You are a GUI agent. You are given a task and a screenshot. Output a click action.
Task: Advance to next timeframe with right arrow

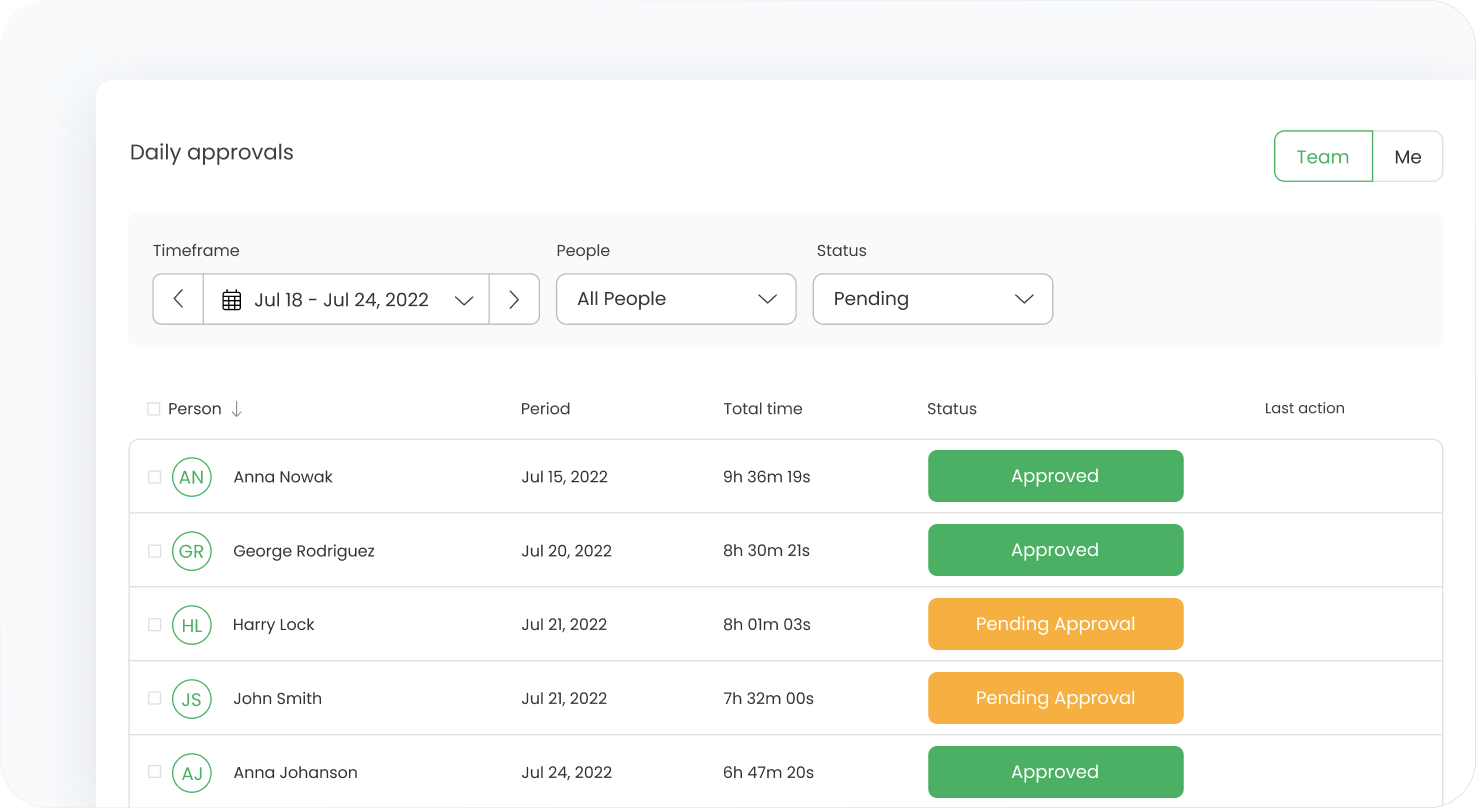514,299
